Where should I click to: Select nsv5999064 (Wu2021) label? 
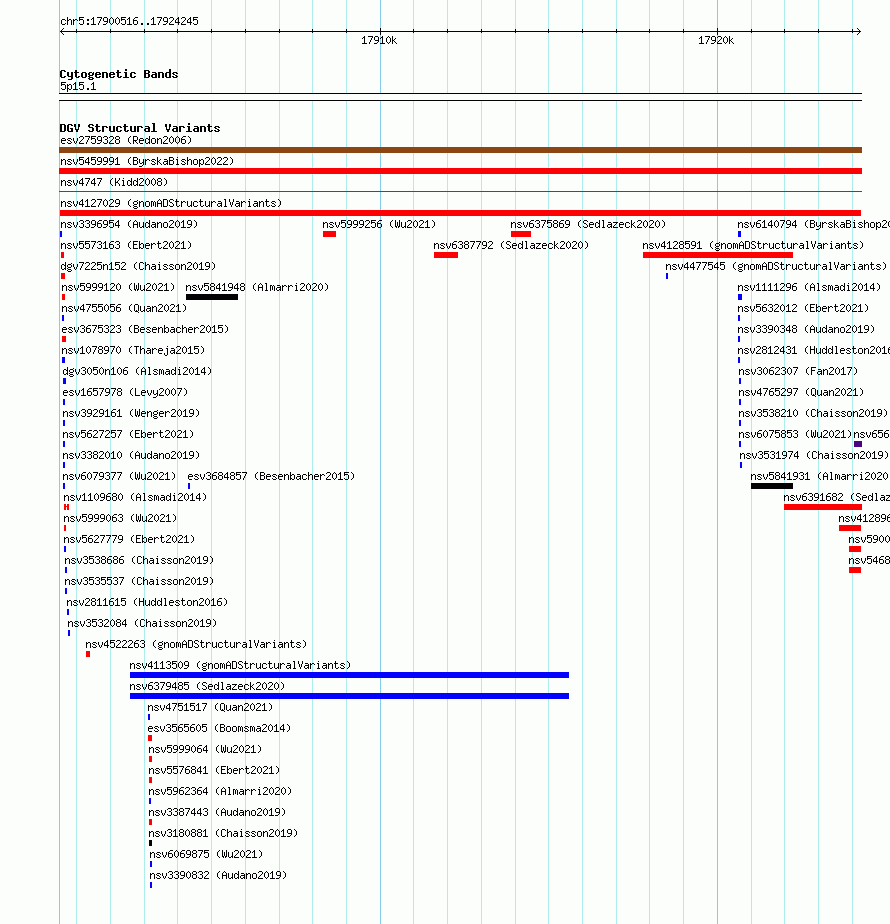(x=205, y=750)
